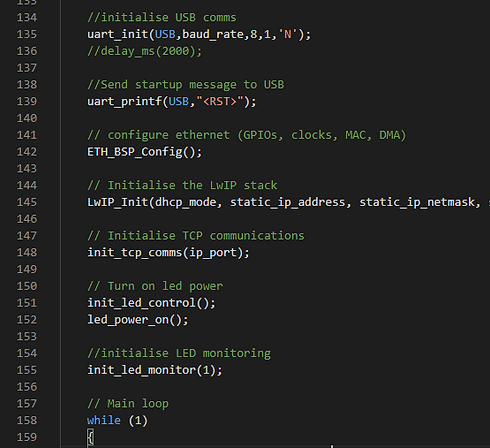Click the led_power_on() call
490x448 pixels.
pyautogui.click(x=138, y=320)
